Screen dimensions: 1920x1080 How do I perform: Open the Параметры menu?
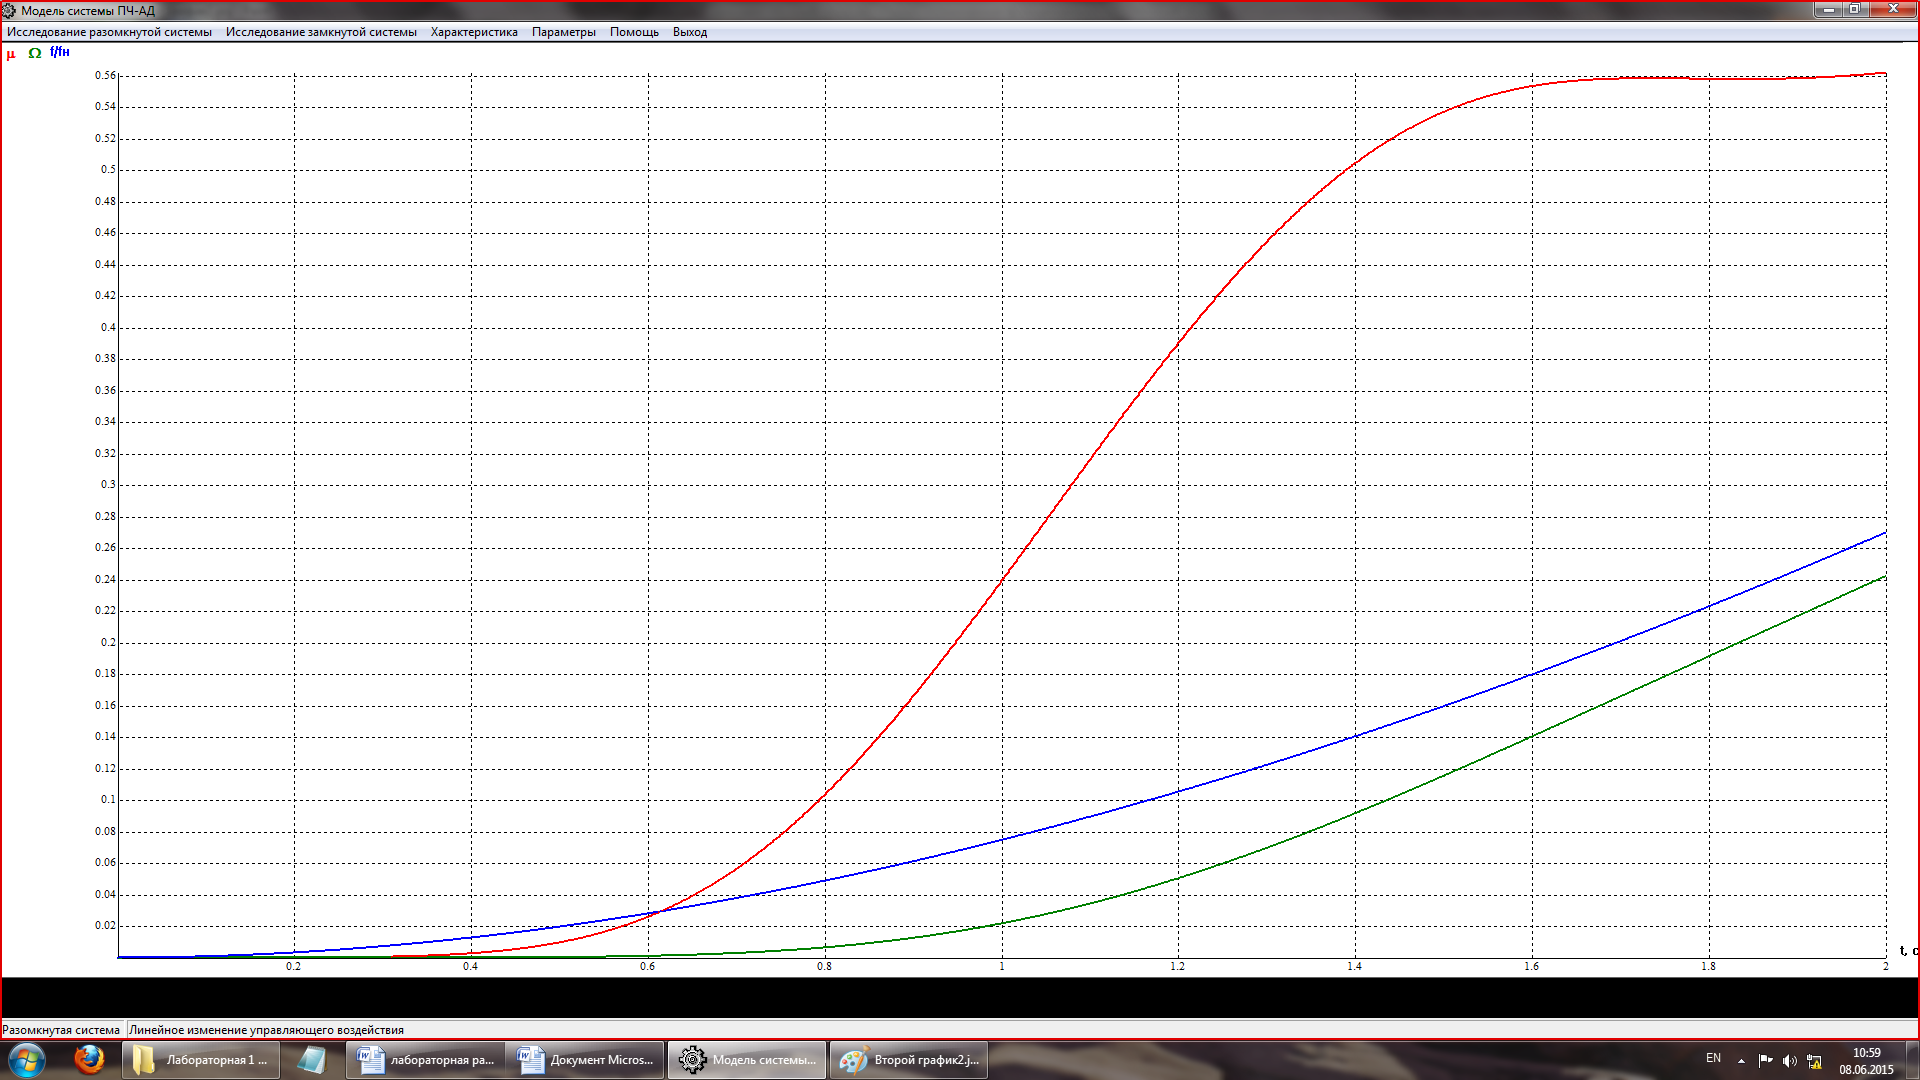tap(564, 32)
